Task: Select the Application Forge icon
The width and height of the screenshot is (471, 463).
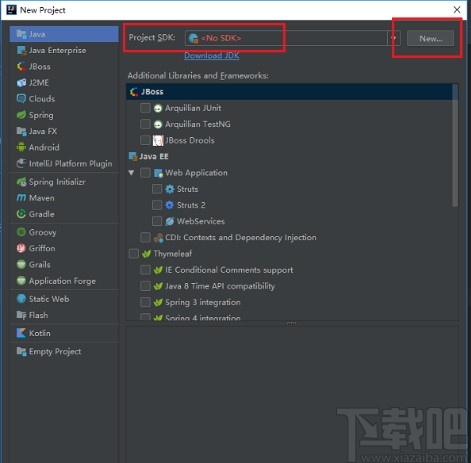Action: click(x=21, y=281)
